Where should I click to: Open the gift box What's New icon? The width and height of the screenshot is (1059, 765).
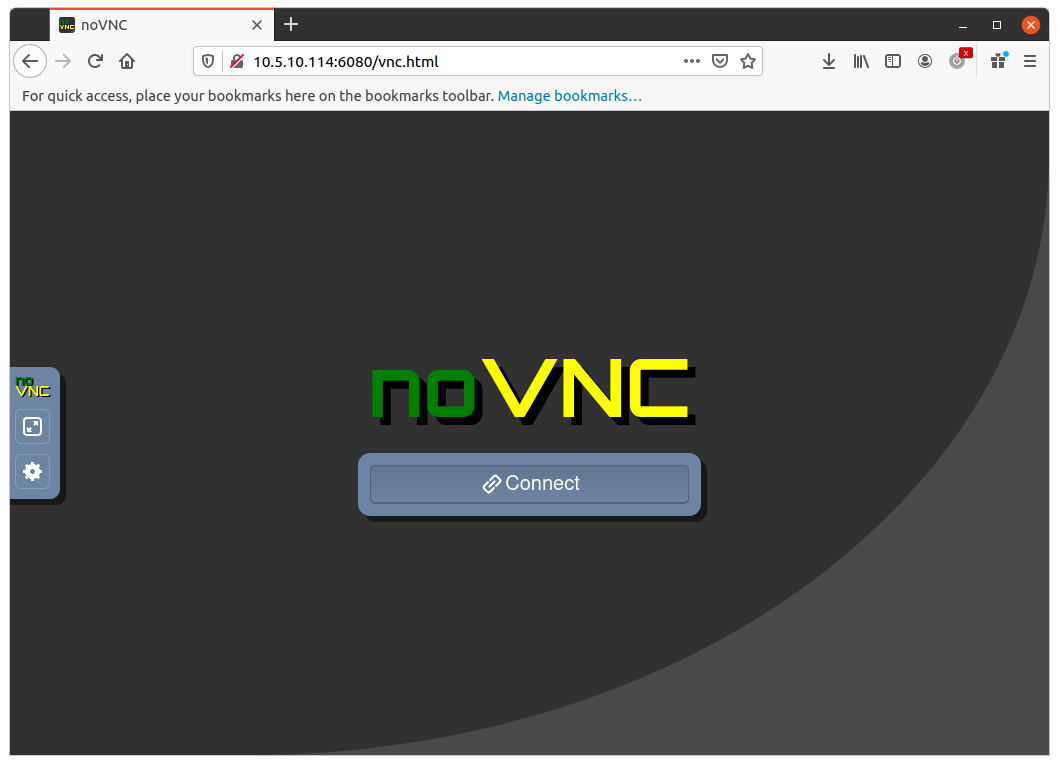(999, 61)
